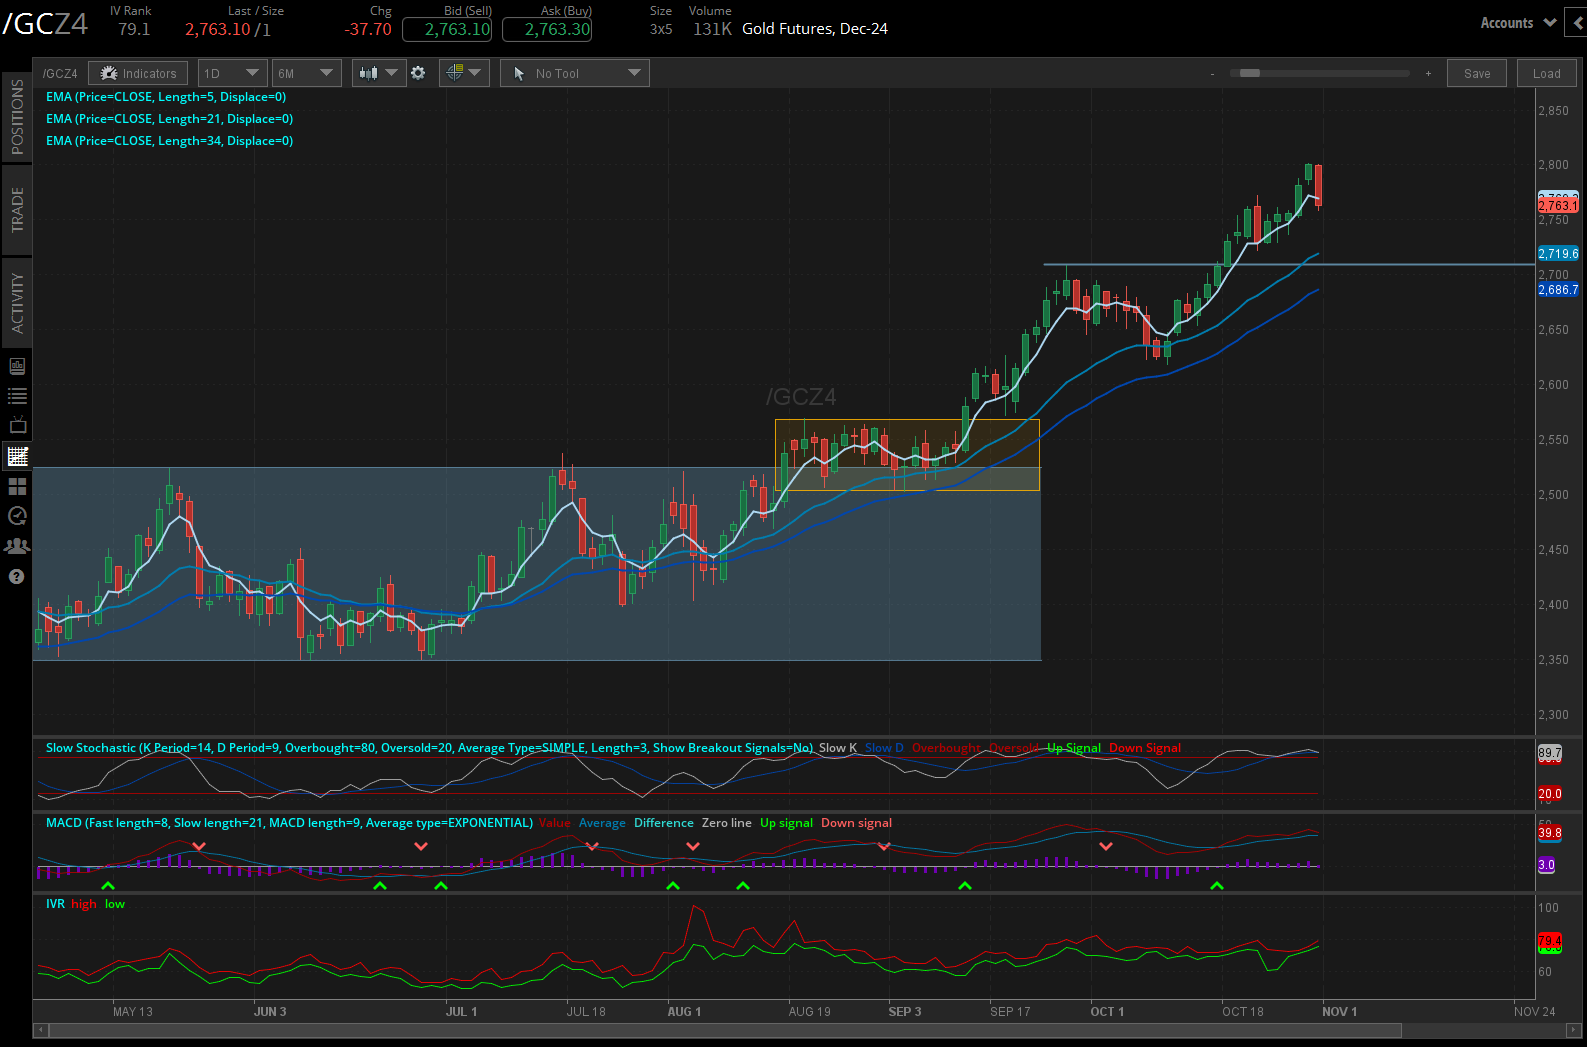The image size is (1587, 1047).
Task: Click the watchlist list icon in sidebar
Action: coord(17,396)
